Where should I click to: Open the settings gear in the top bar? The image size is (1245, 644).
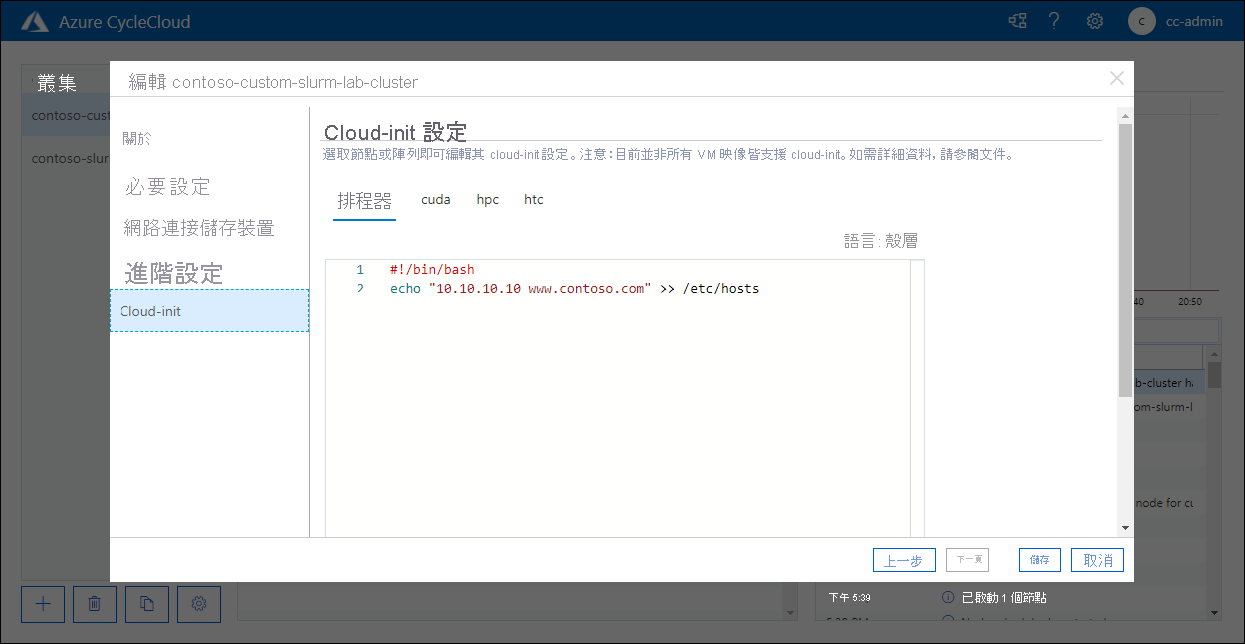tap(1094, 20)
